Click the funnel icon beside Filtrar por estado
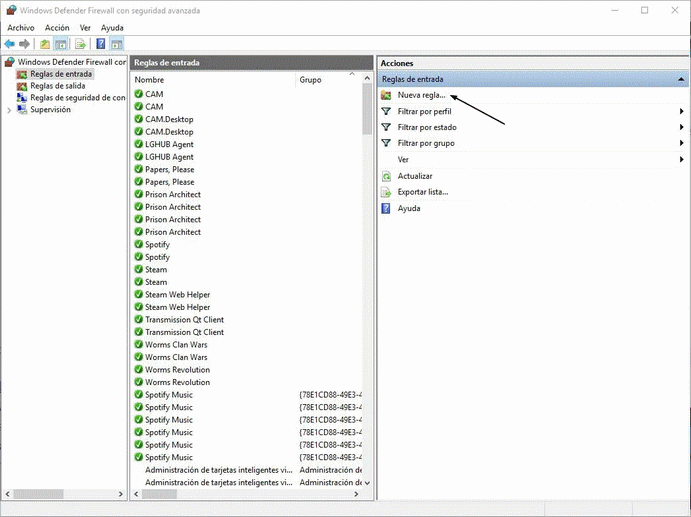The height and width of the screenshot is (517, 691). tap(386, 127)
